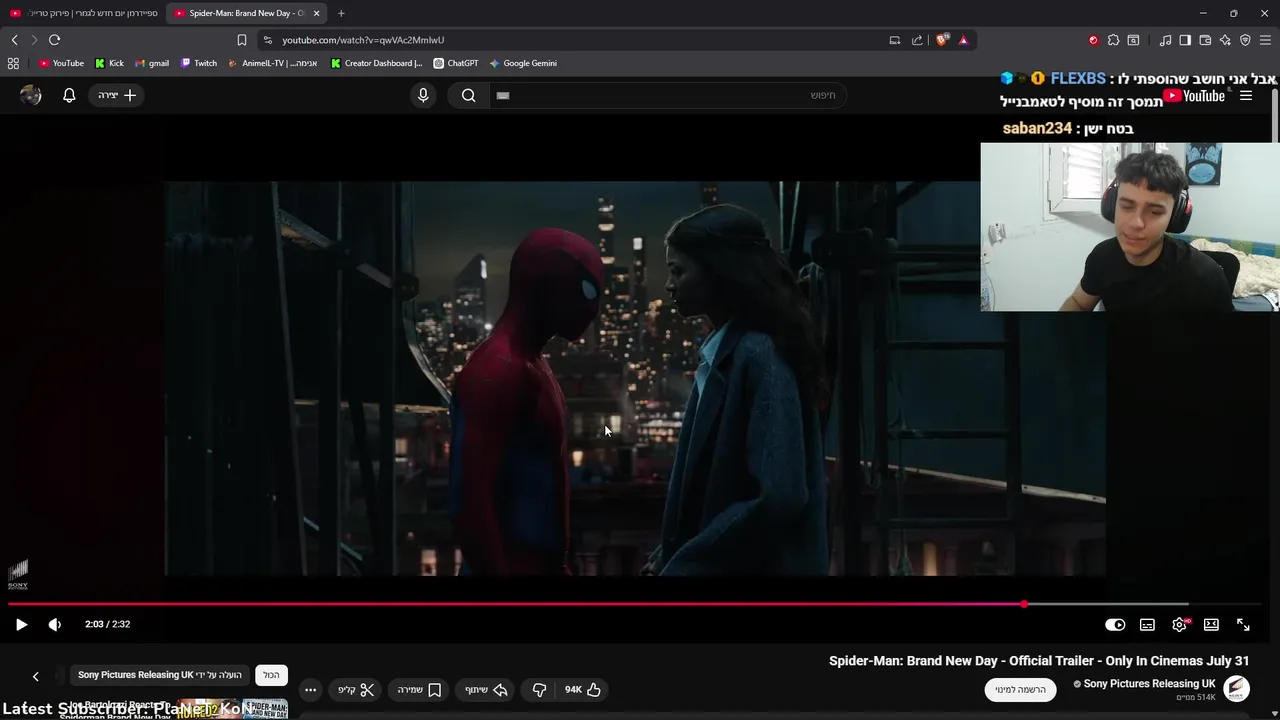Turn on subtitles with the captions icon
Image resolution: width=1280 pixels, height=720 pixels.
(1147, 624)
